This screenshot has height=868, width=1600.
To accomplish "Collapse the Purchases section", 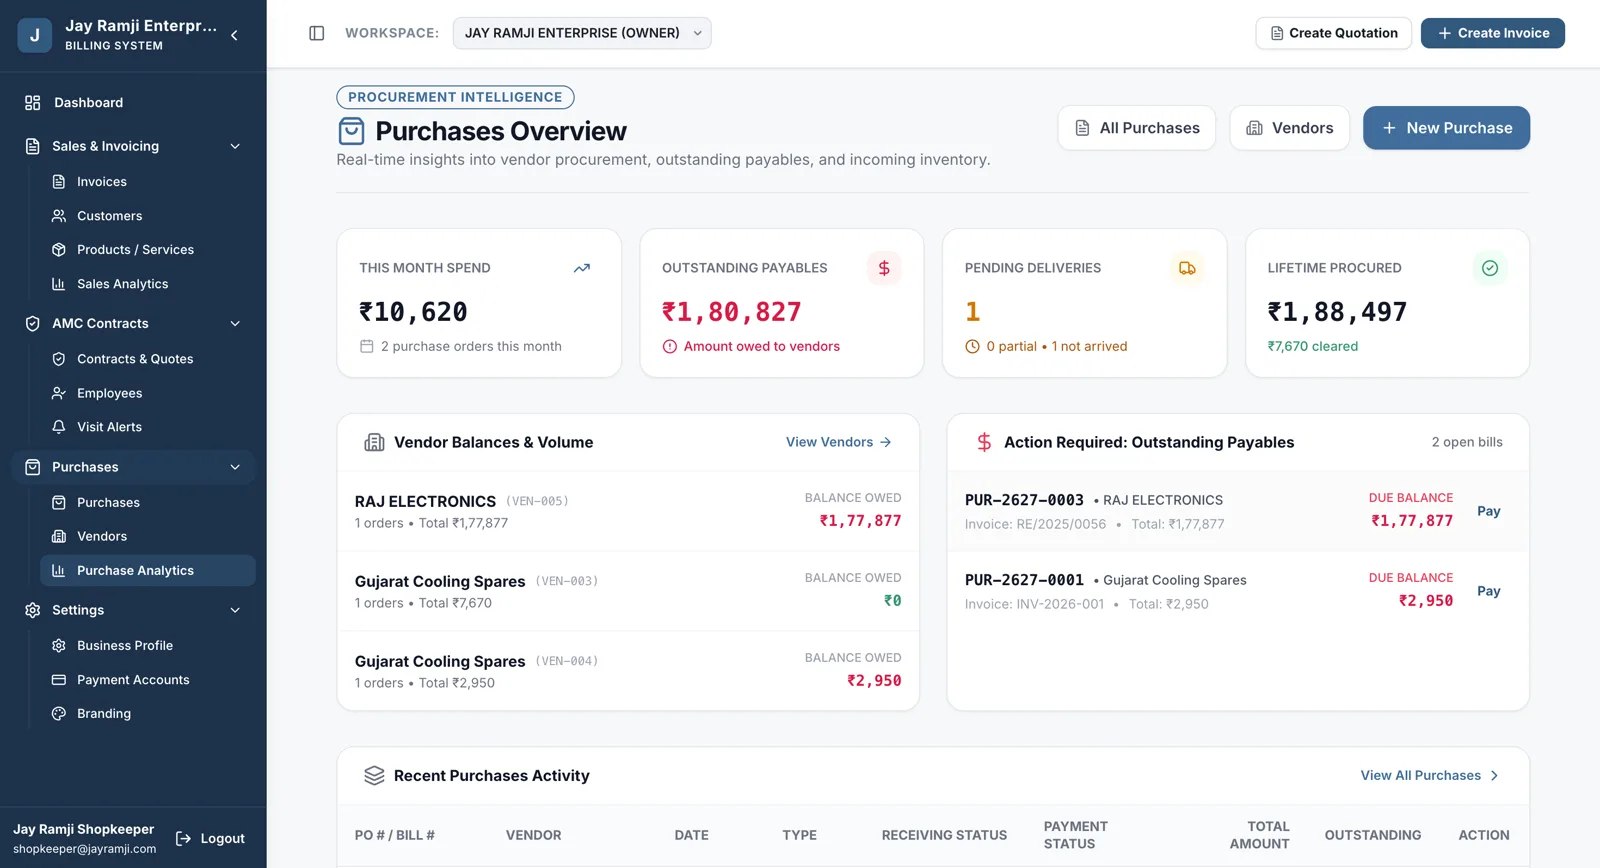I will 235,467.
